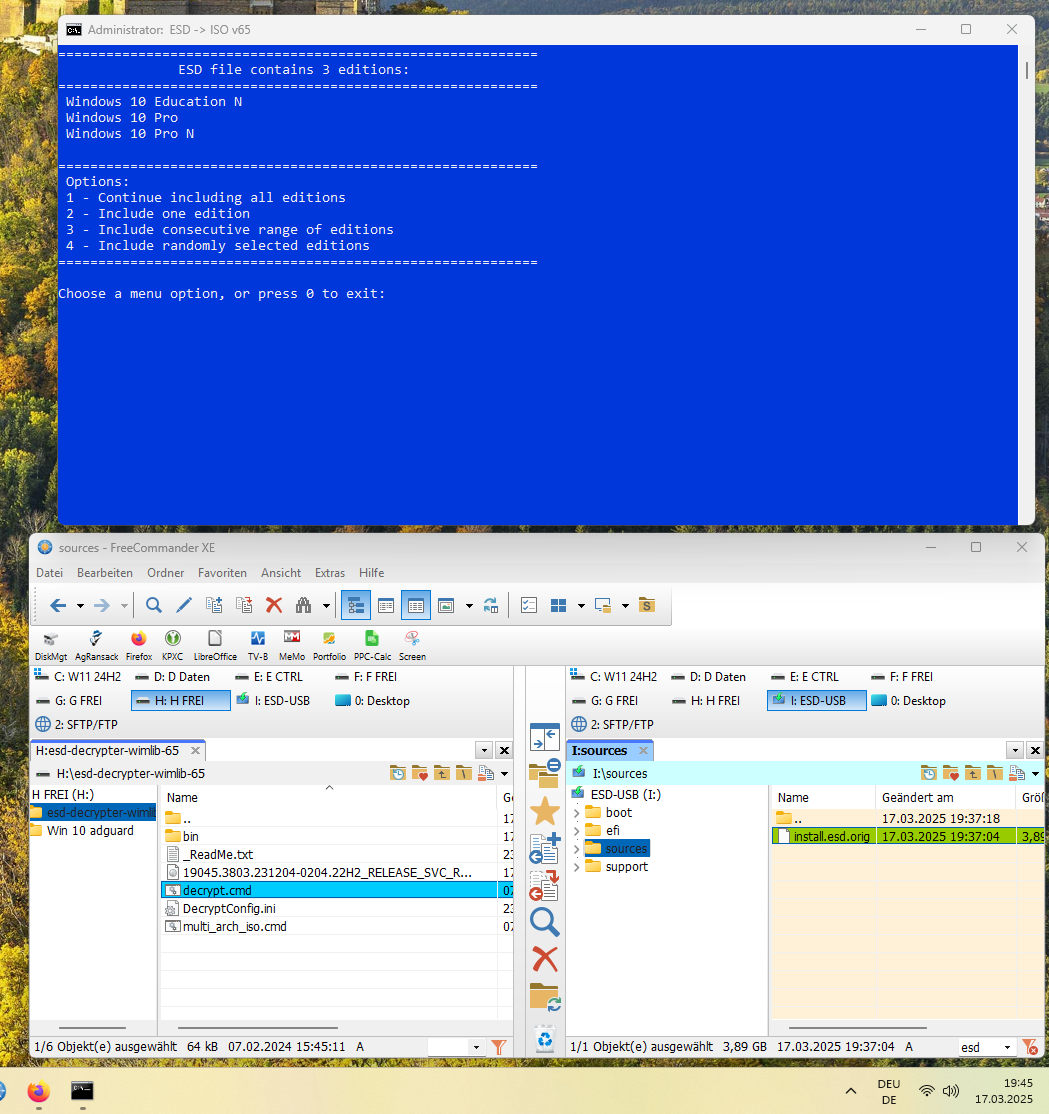The width and height of the screenshot is (1049, 1114).
Task: Launch TV-B shortcut
Action: pos(258,645)
